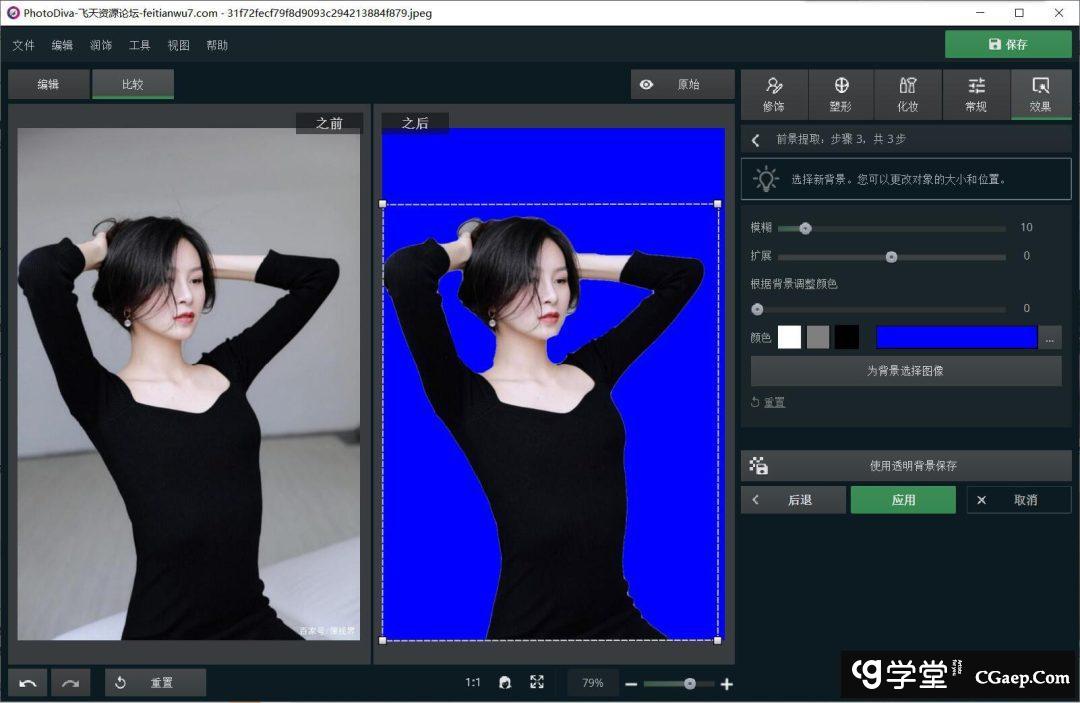1080x703 pixels.
Task: Pick the white background color swatch
Action: (789, 338)
